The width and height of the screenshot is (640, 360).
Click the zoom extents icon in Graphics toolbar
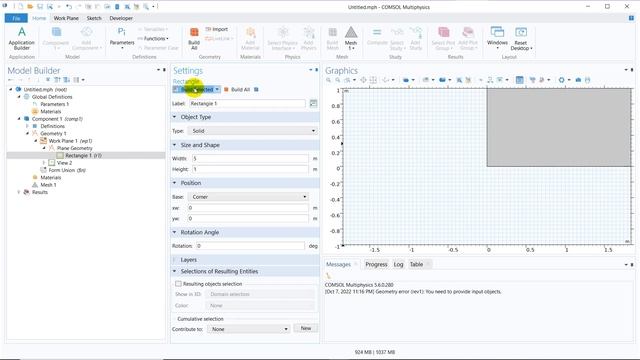(x=363, y=80)
